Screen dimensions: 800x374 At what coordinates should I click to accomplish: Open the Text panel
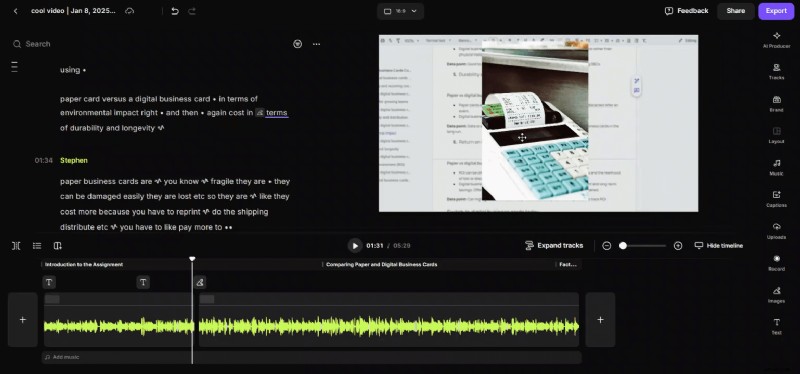click(x=777, y=327)
